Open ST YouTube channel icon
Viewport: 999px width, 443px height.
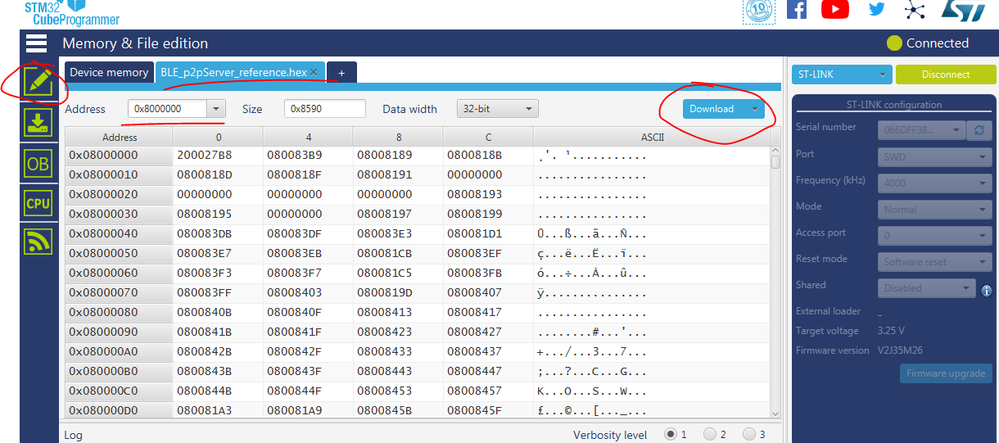(835, 8)
